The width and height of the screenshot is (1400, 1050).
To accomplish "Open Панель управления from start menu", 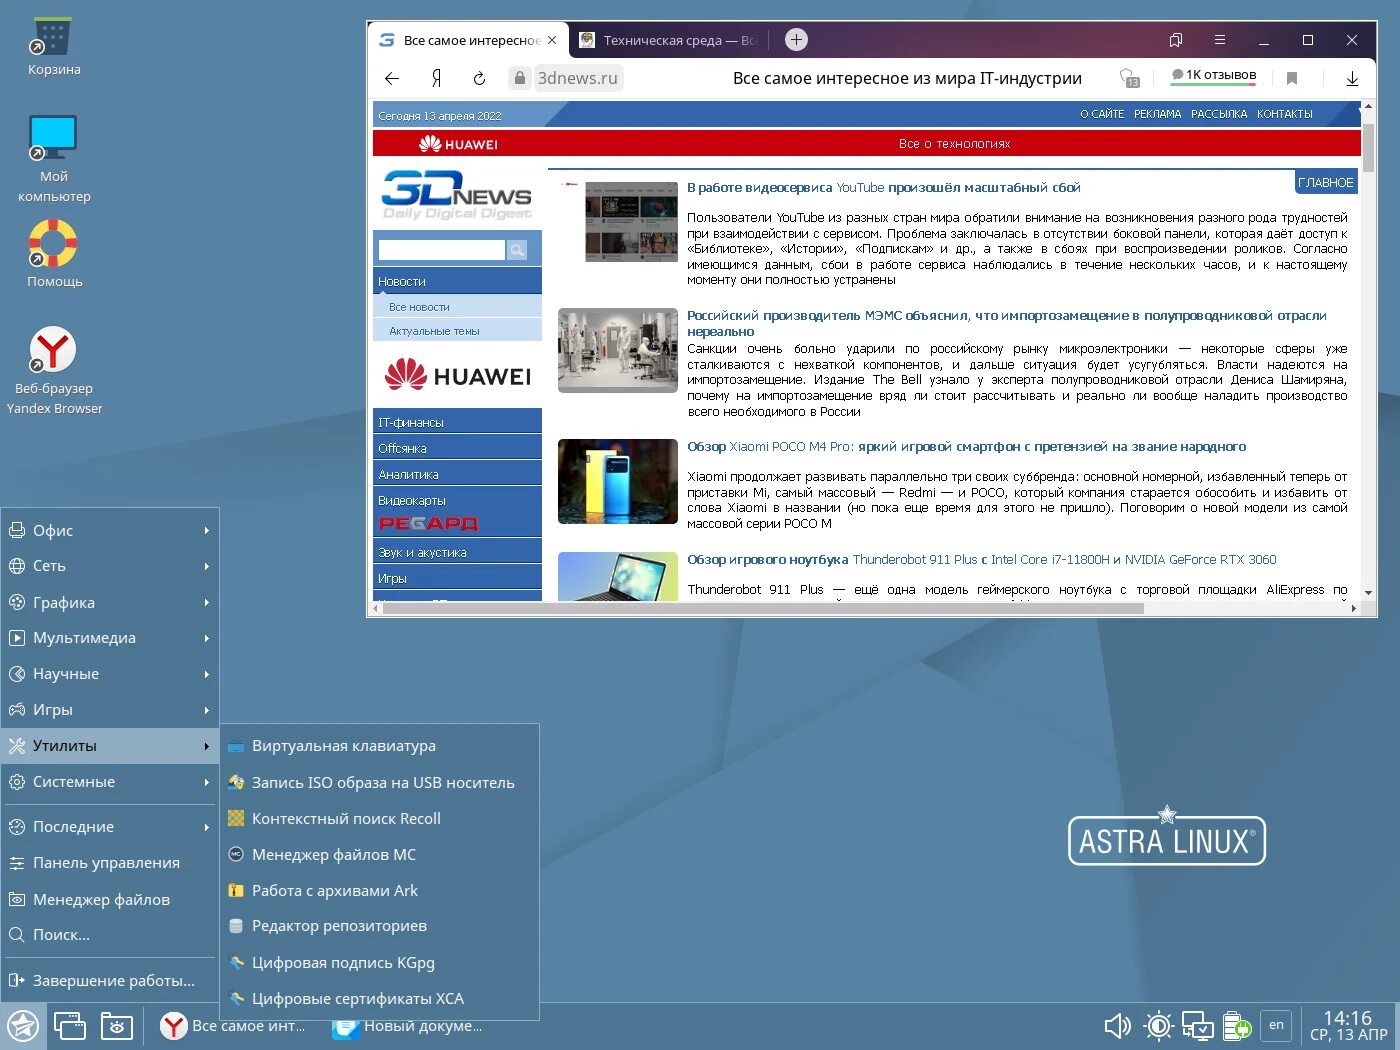I will click(110, 863).
